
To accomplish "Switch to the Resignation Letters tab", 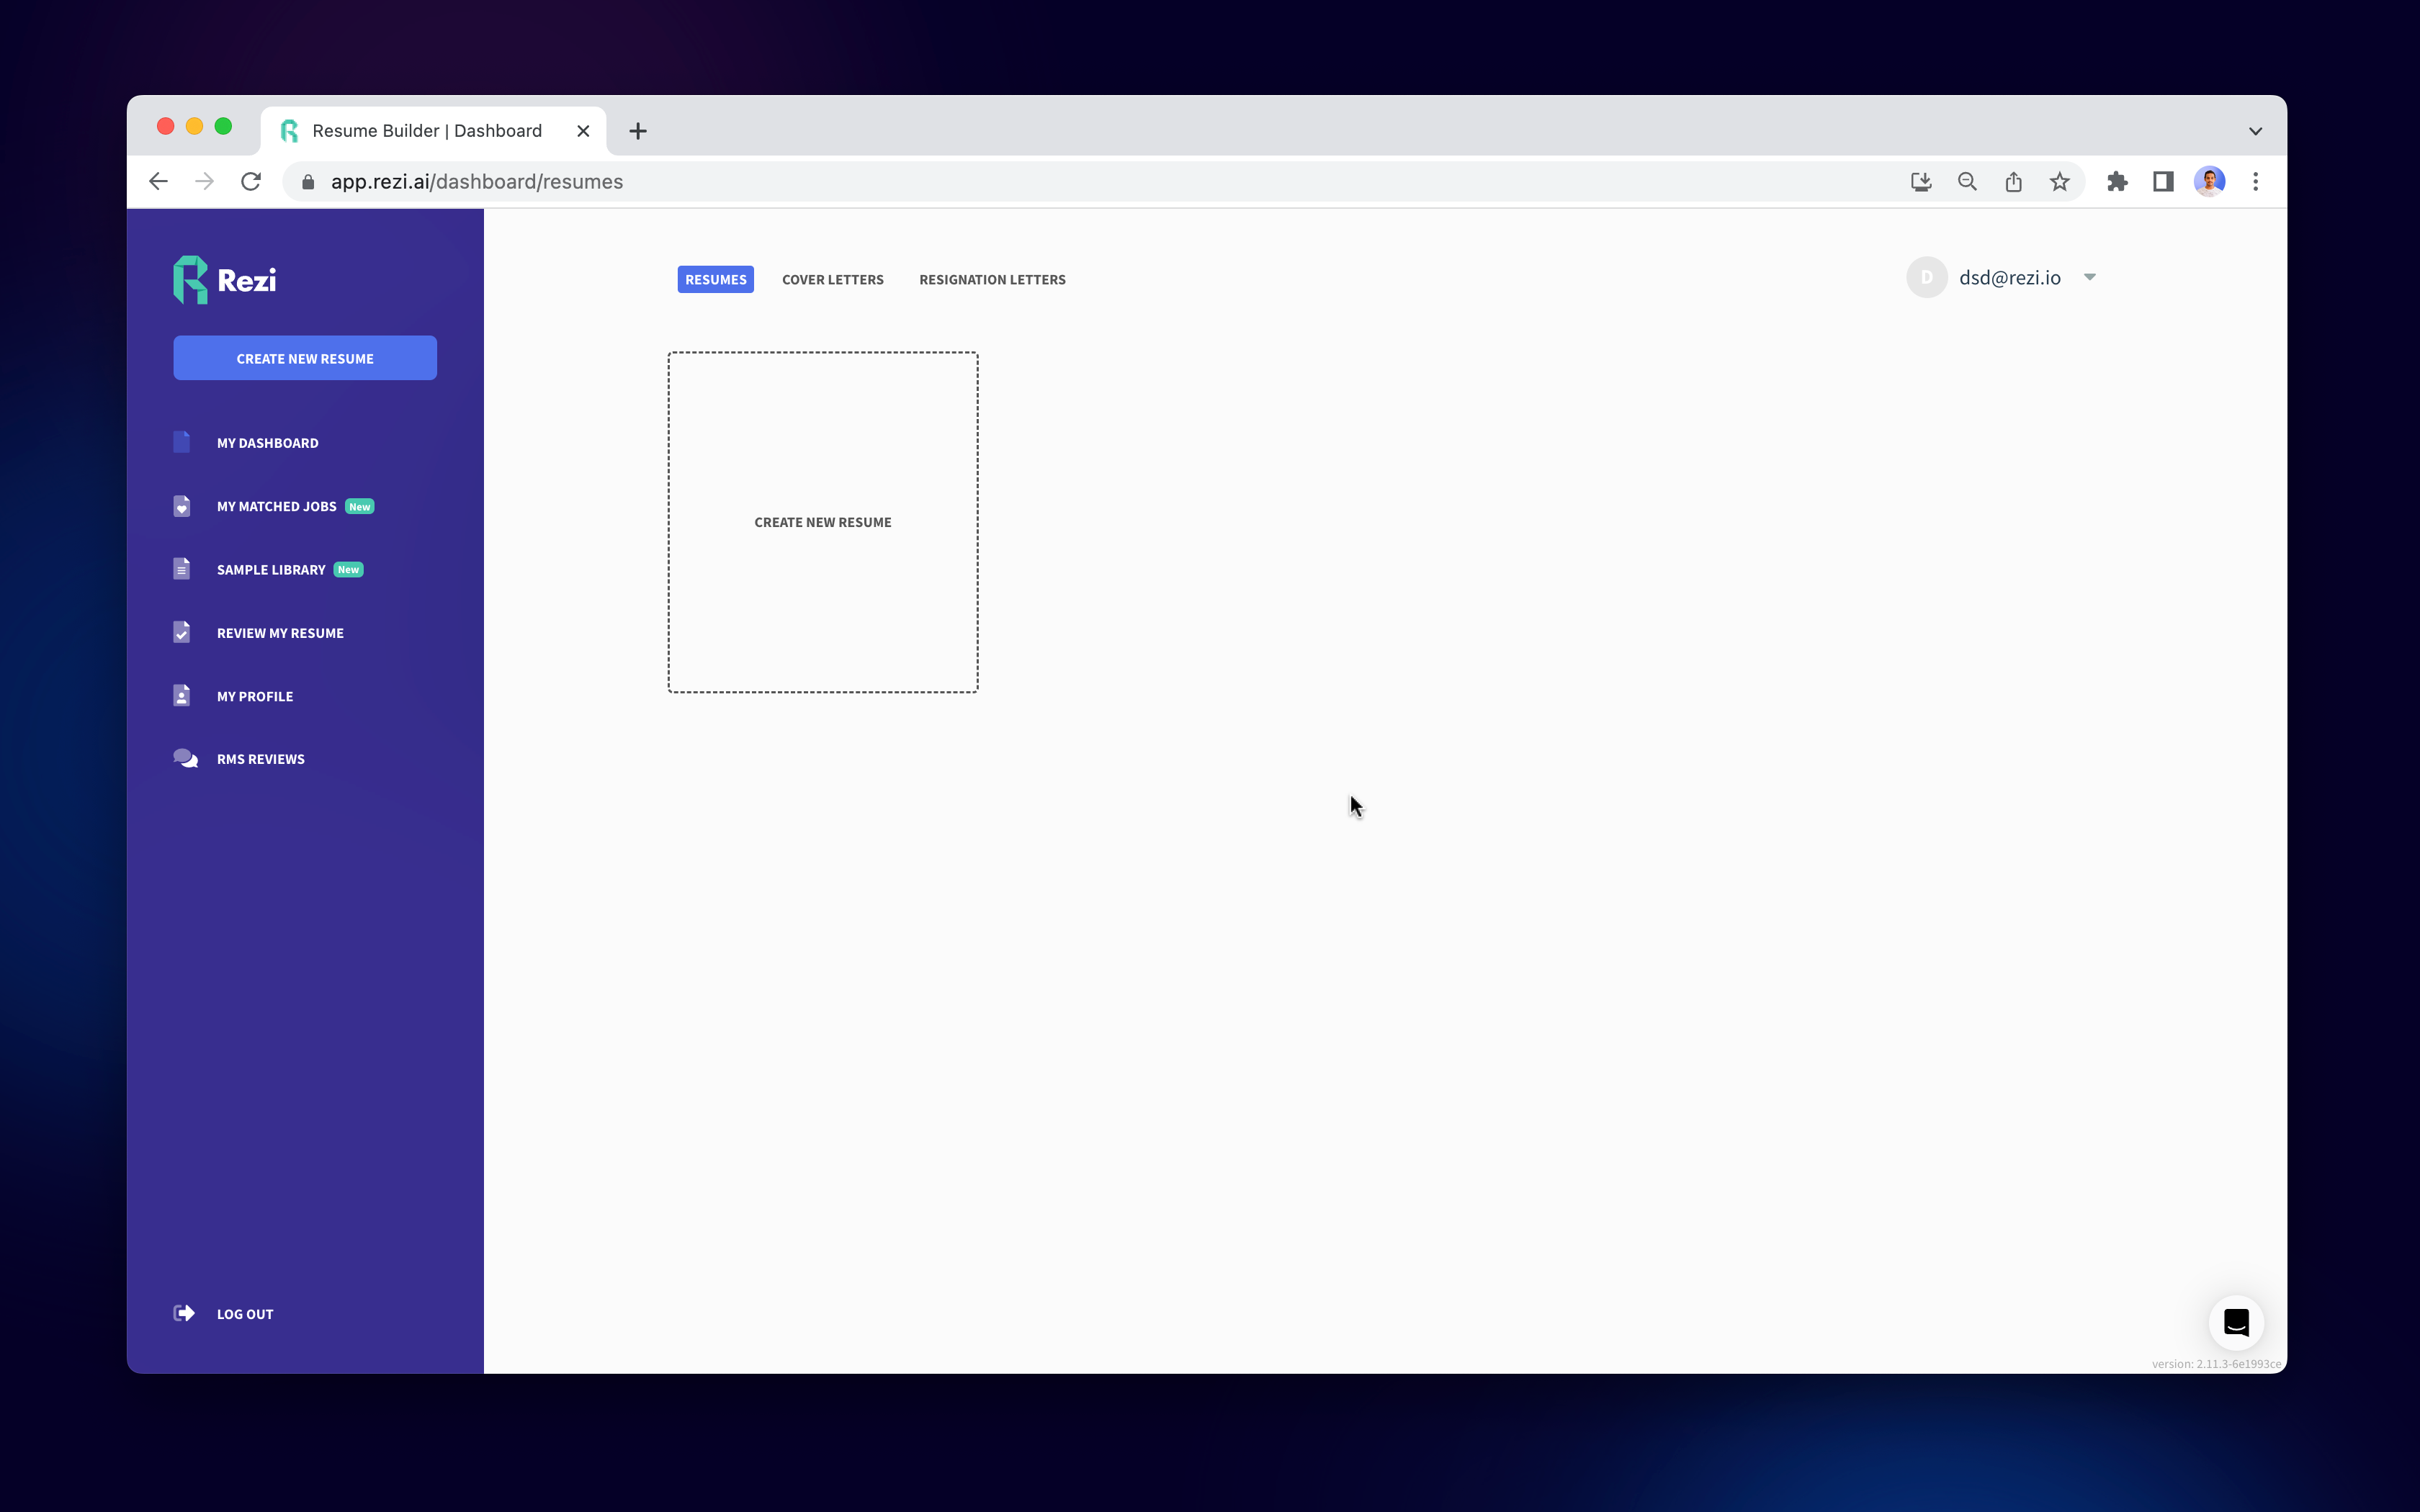I will (992, 280).
